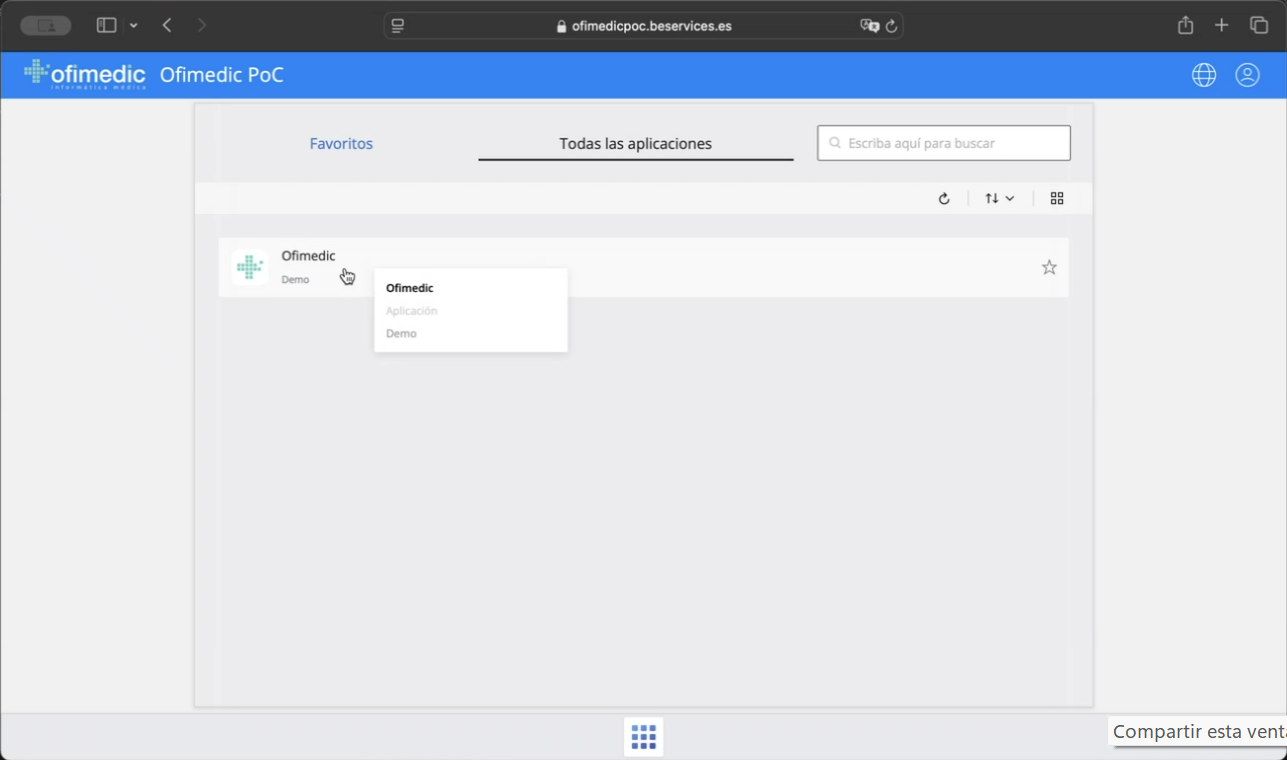This screenshot has width=1287, height=760.
Task: Toggle favorite star for Ofimedic app
Action: 1049,267
